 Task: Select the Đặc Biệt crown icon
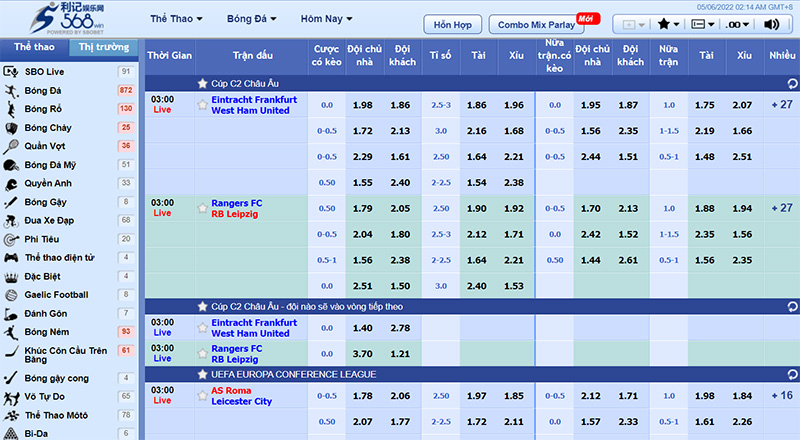tap(11, 277)
